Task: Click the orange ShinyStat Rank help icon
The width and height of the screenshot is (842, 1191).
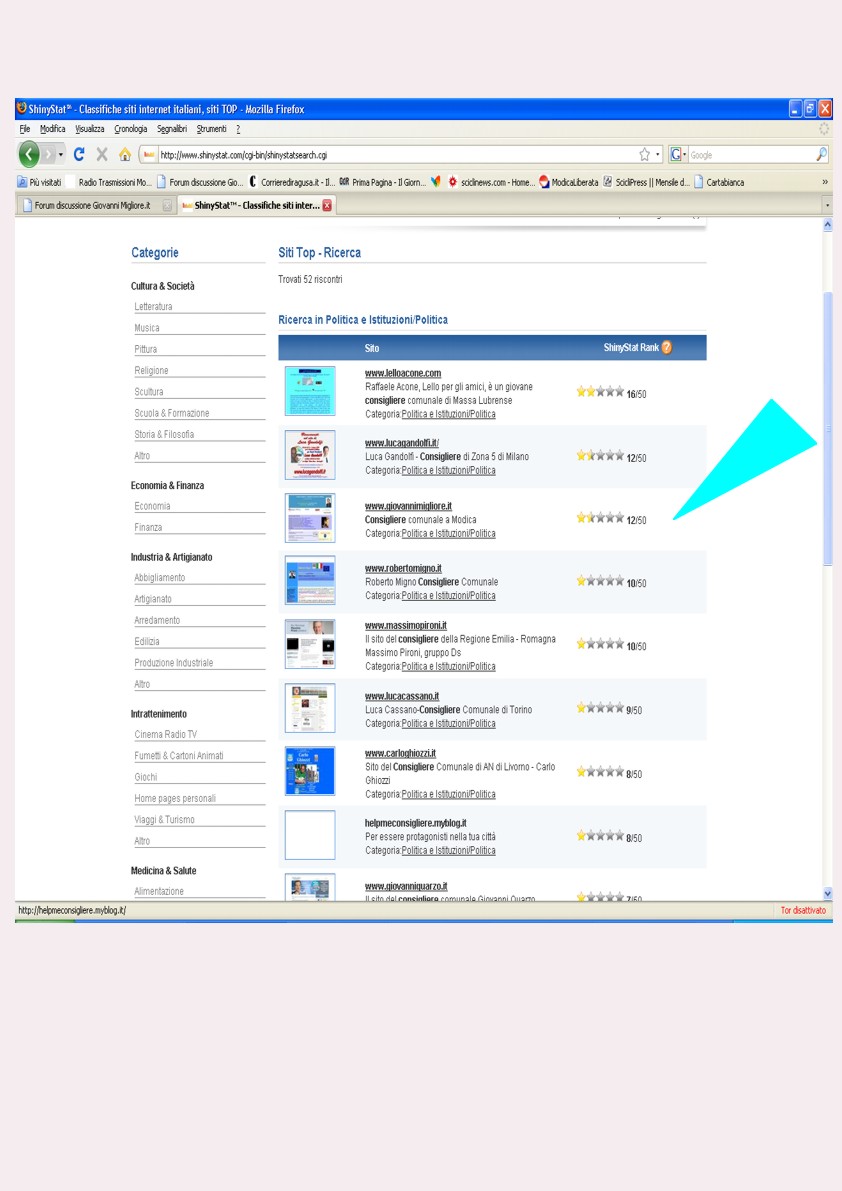Action: click(667, 348)
